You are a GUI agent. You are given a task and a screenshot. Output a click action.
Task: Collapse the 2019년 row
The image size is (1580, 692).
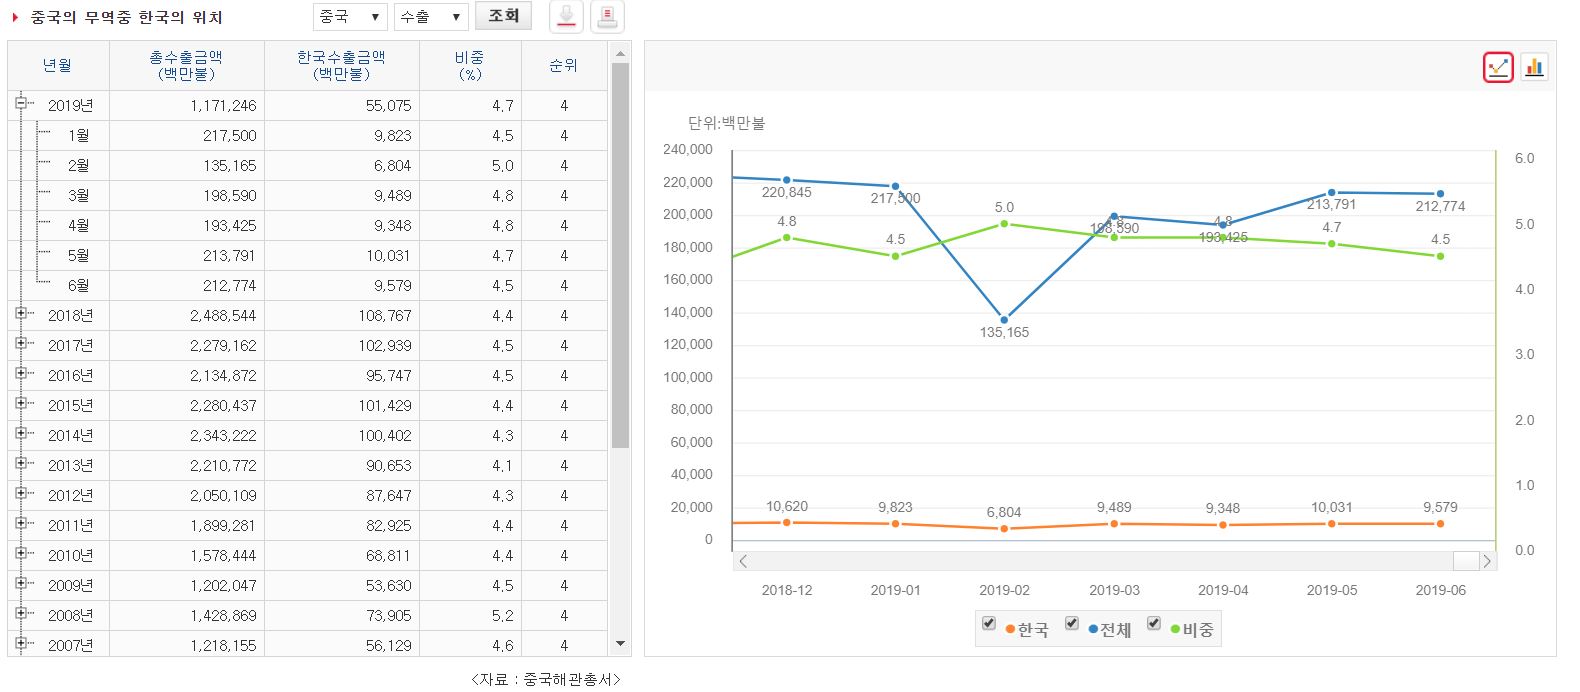[x=20, y=103]
